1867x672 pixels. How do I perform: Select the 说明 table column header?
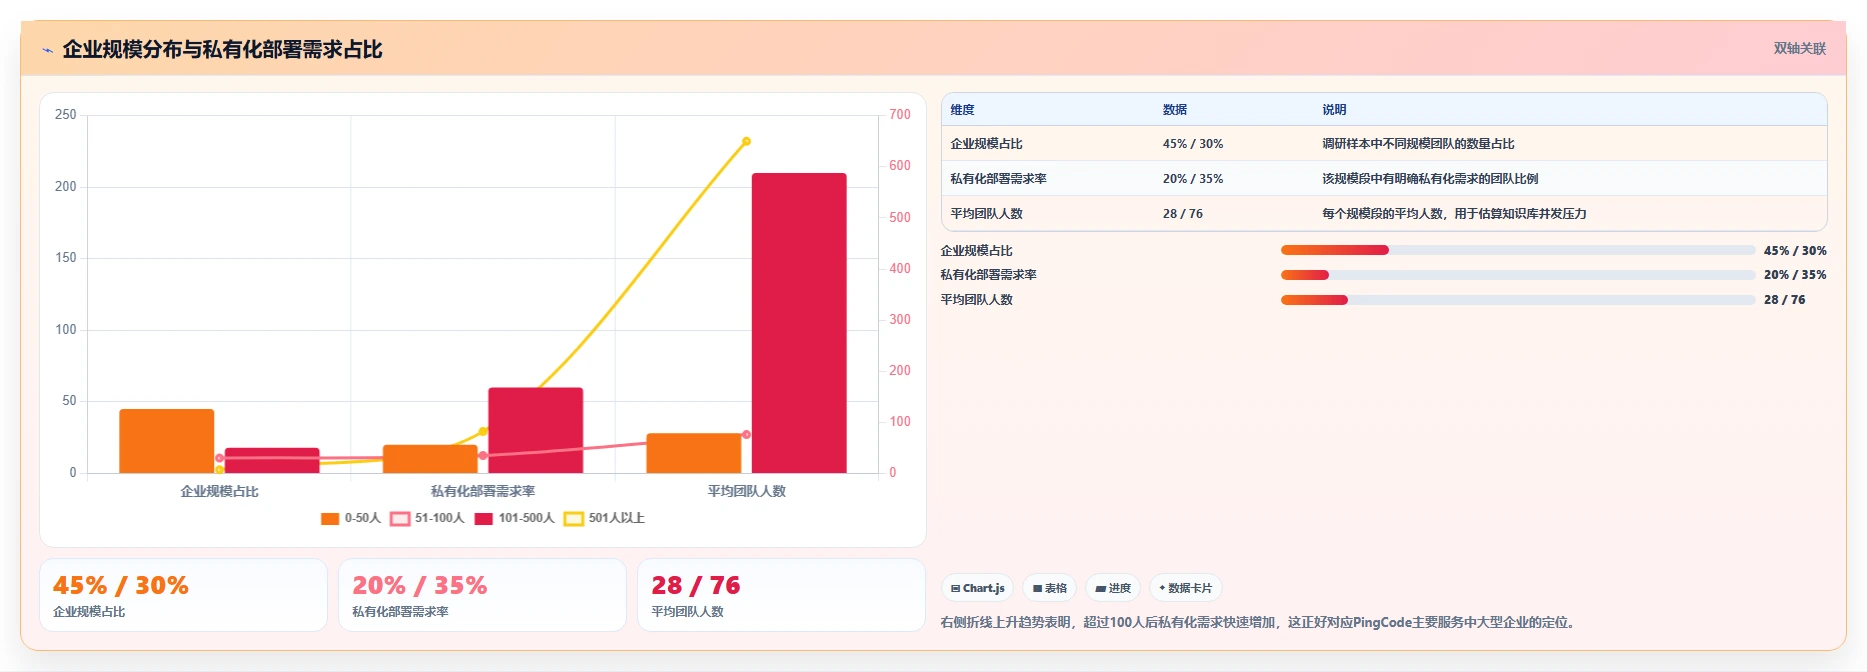pos(1334,110)
